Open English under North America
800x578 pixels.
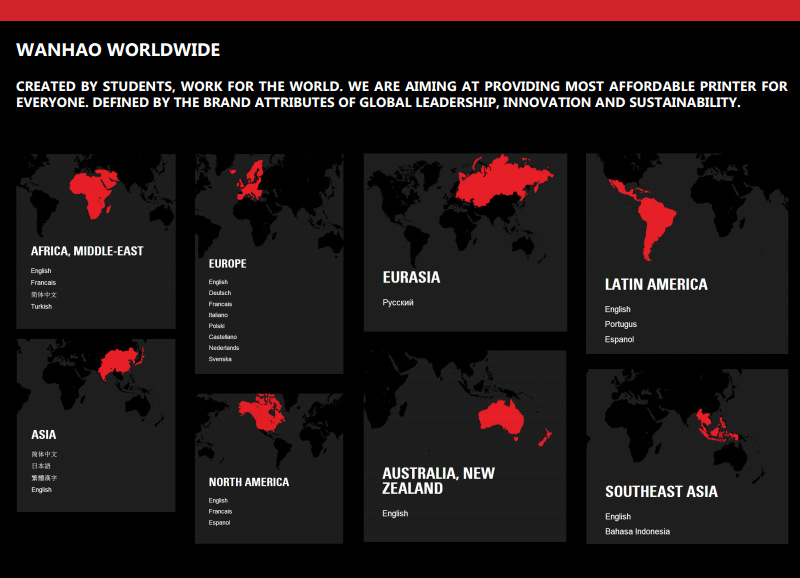218,500
